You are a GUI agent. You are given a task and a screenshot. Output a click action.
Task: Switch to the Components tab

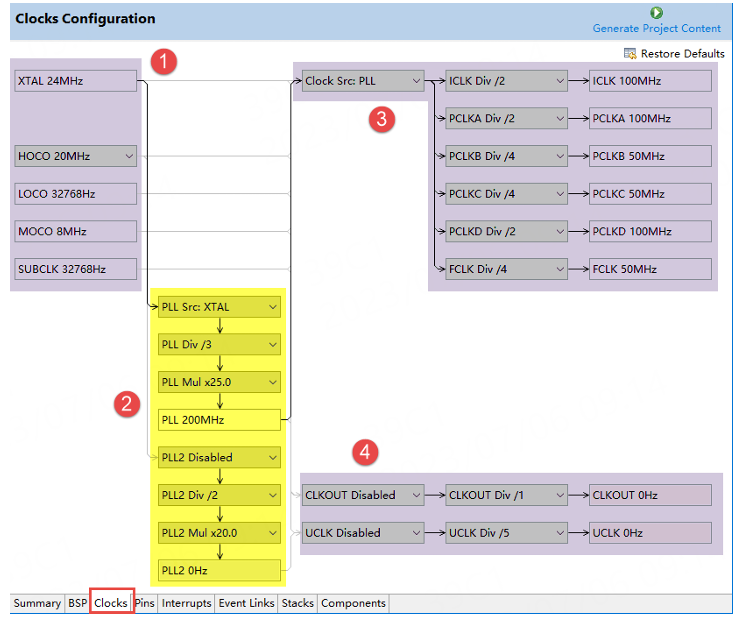(x=353, y=603)
